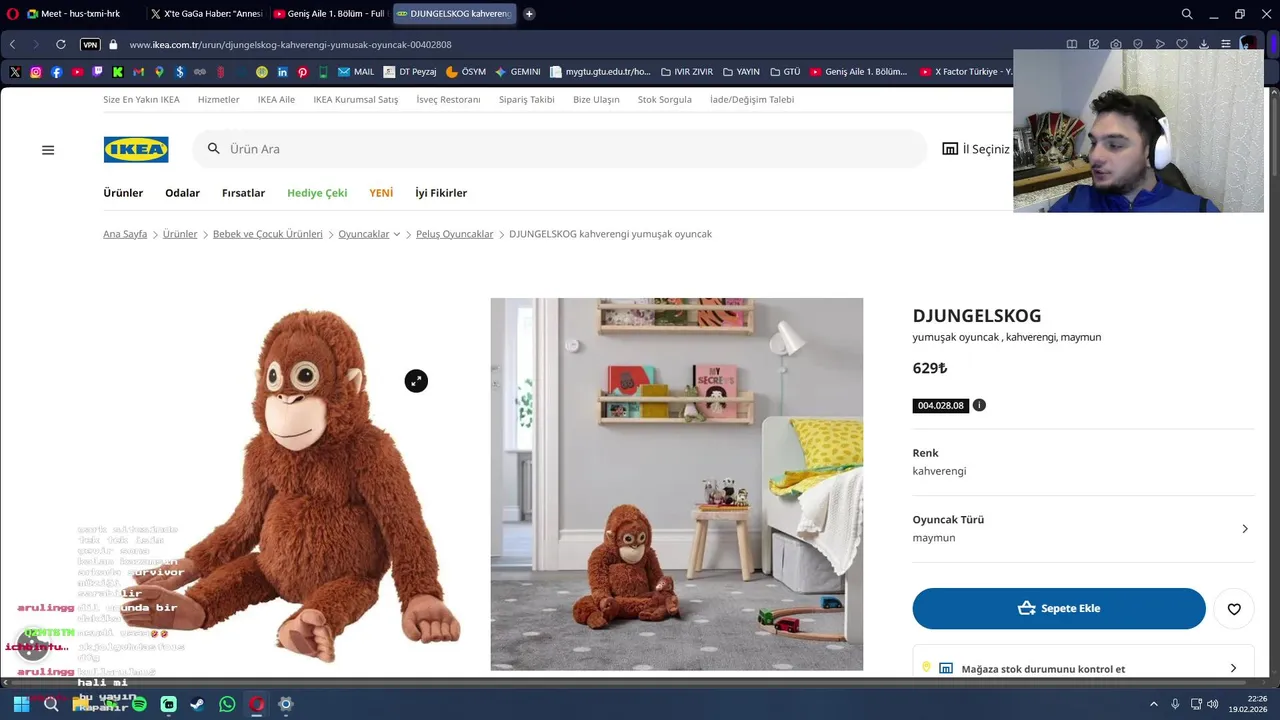Image resolution: width=1280 pixels, height=720 pixels.
Task: Open İade/Değişim Talebi link
Action: 752,99
